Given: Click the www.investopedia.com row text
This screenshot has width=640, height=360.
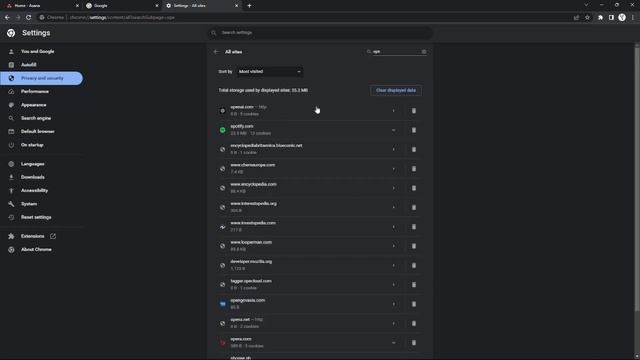Looking at the screenshot, I should [253, 223].
